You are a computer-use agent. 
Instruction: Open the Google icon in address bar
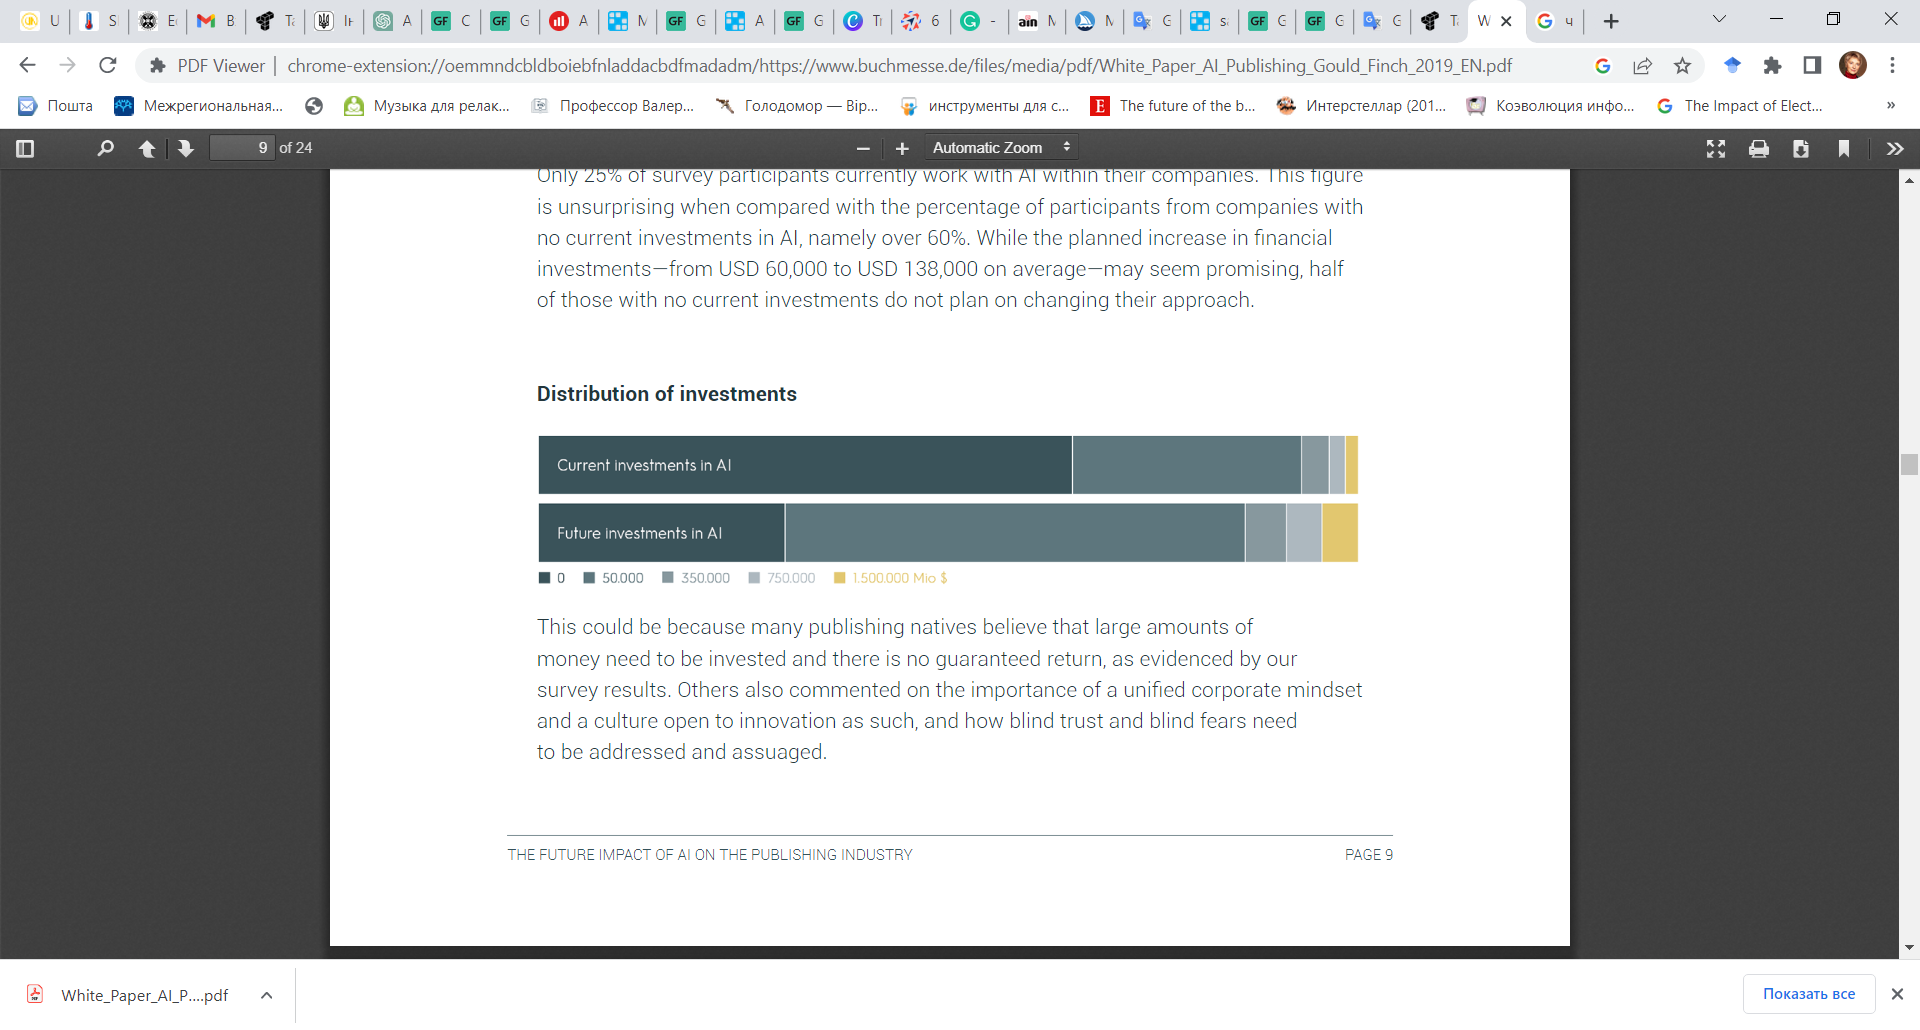click(1602, 65)
